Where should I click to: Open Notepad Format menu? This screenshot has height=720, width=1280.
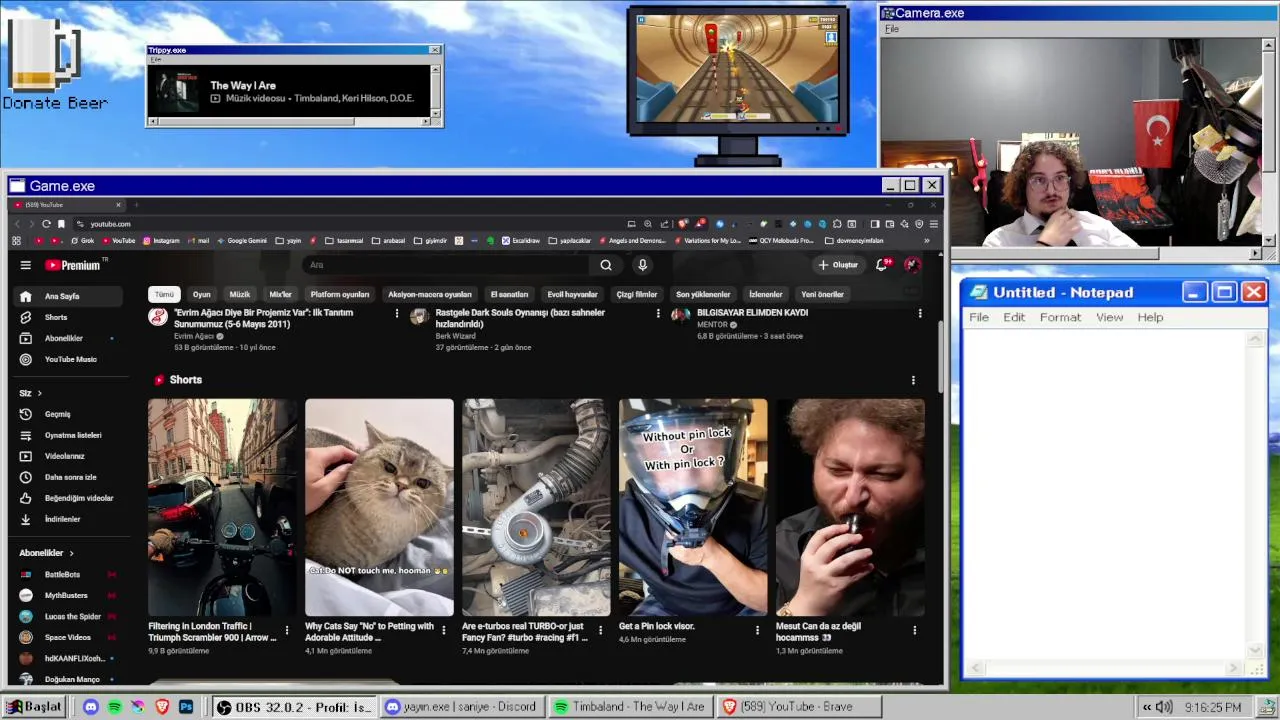coord(1060,317)
